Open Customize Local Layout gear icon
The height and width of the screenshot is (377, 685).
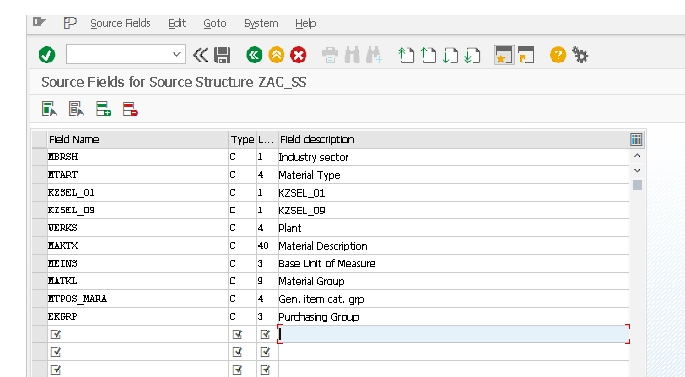click(580, 55)
